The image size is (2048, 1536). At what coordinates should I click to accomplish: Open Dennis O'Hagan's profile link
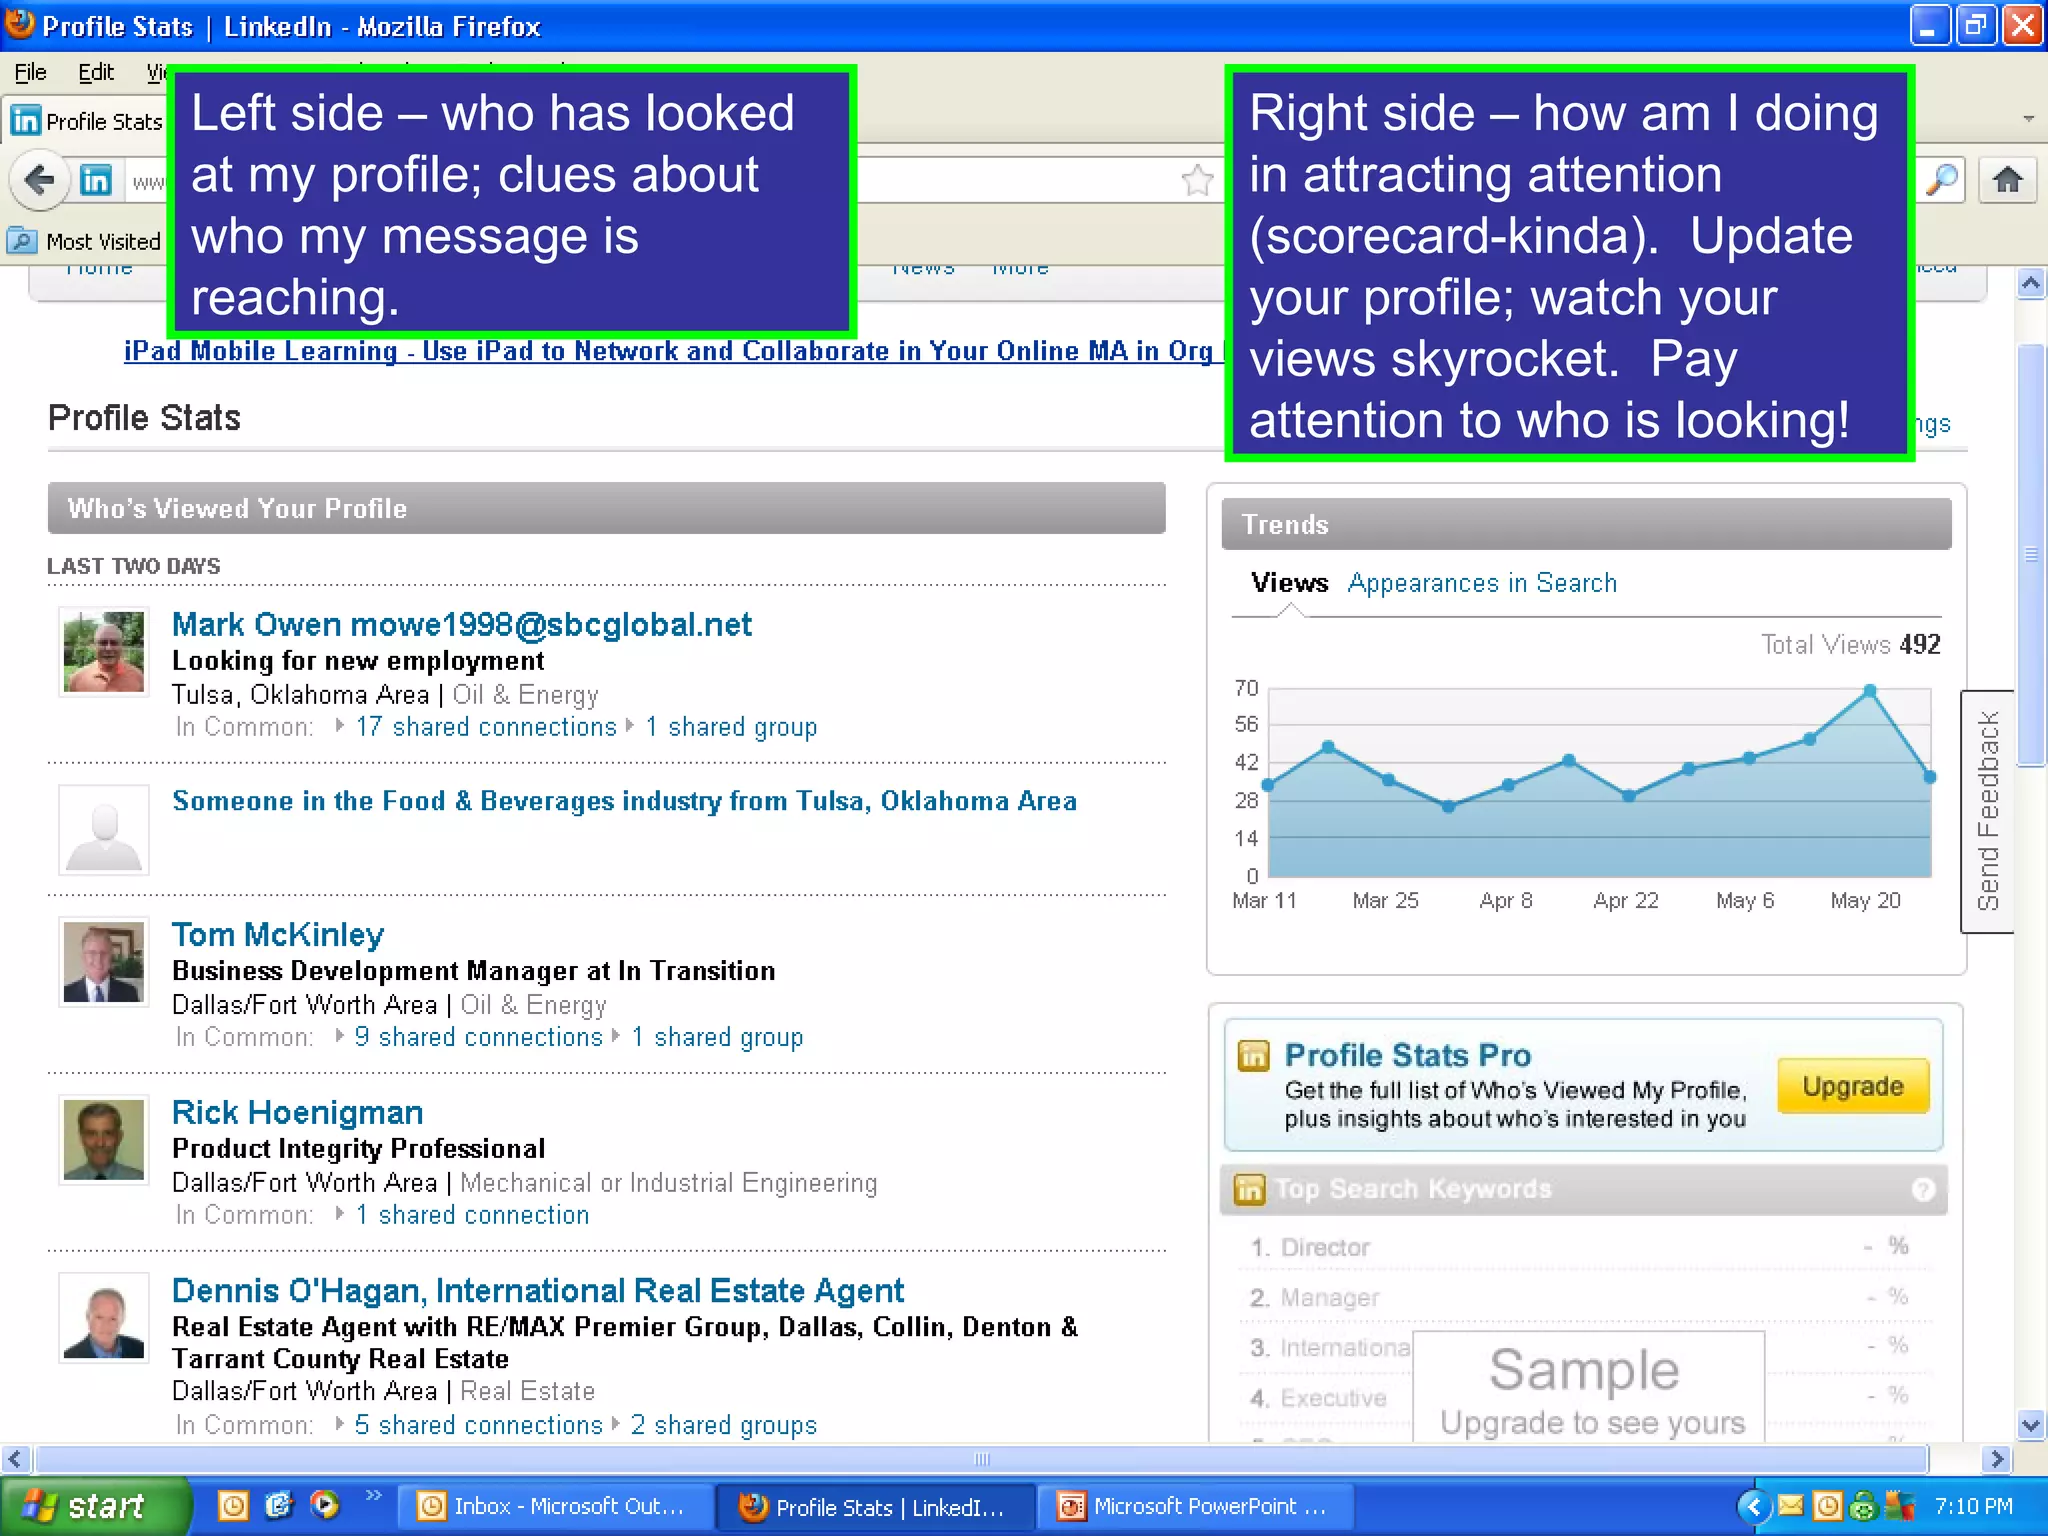pyautogui.click(x=537, y=1291)
